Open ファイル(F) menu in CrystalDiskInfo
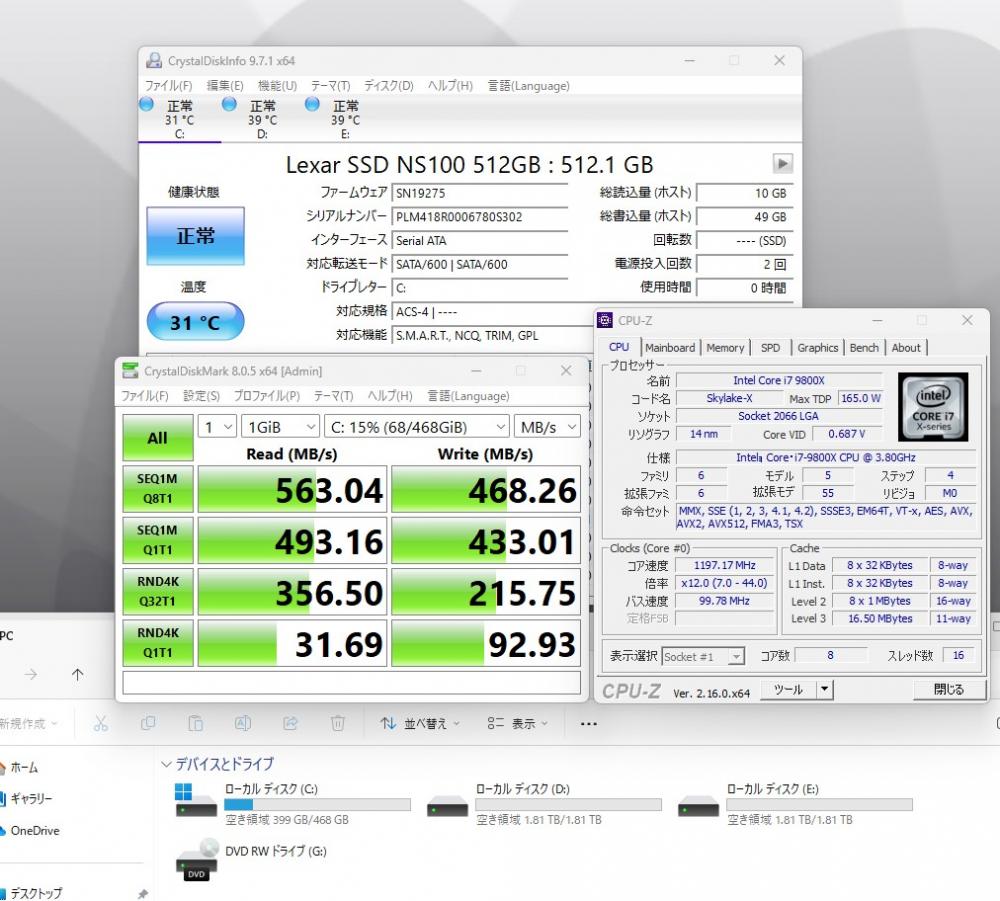 (x=168, y=85)
